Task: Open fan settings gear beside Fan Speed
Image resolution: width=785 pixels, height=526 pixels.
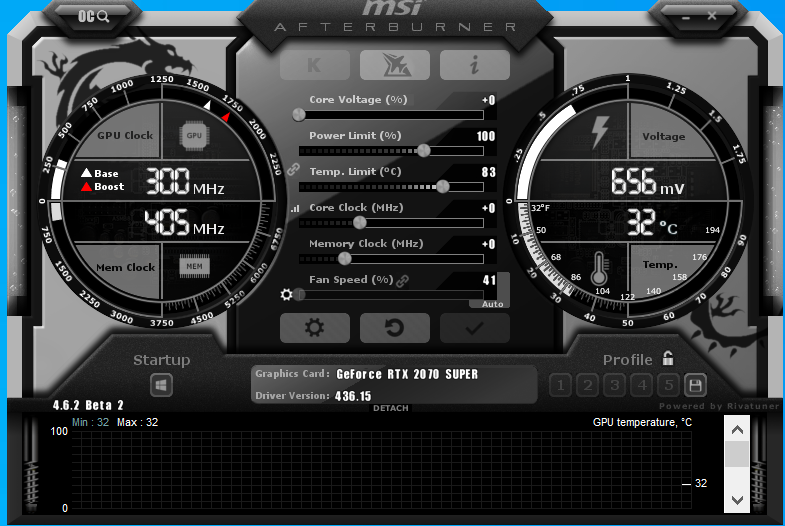Action: (x=286, y=295)
